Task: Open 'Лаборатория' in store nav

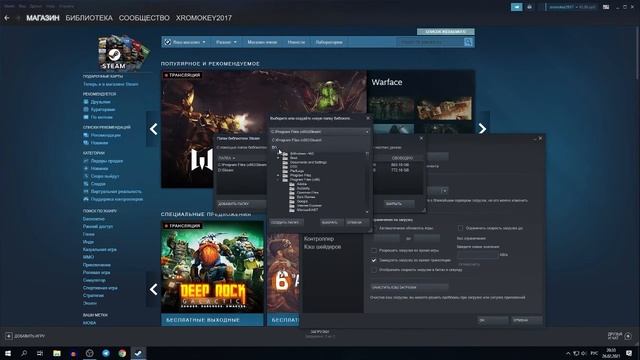Action: point(329,42)
